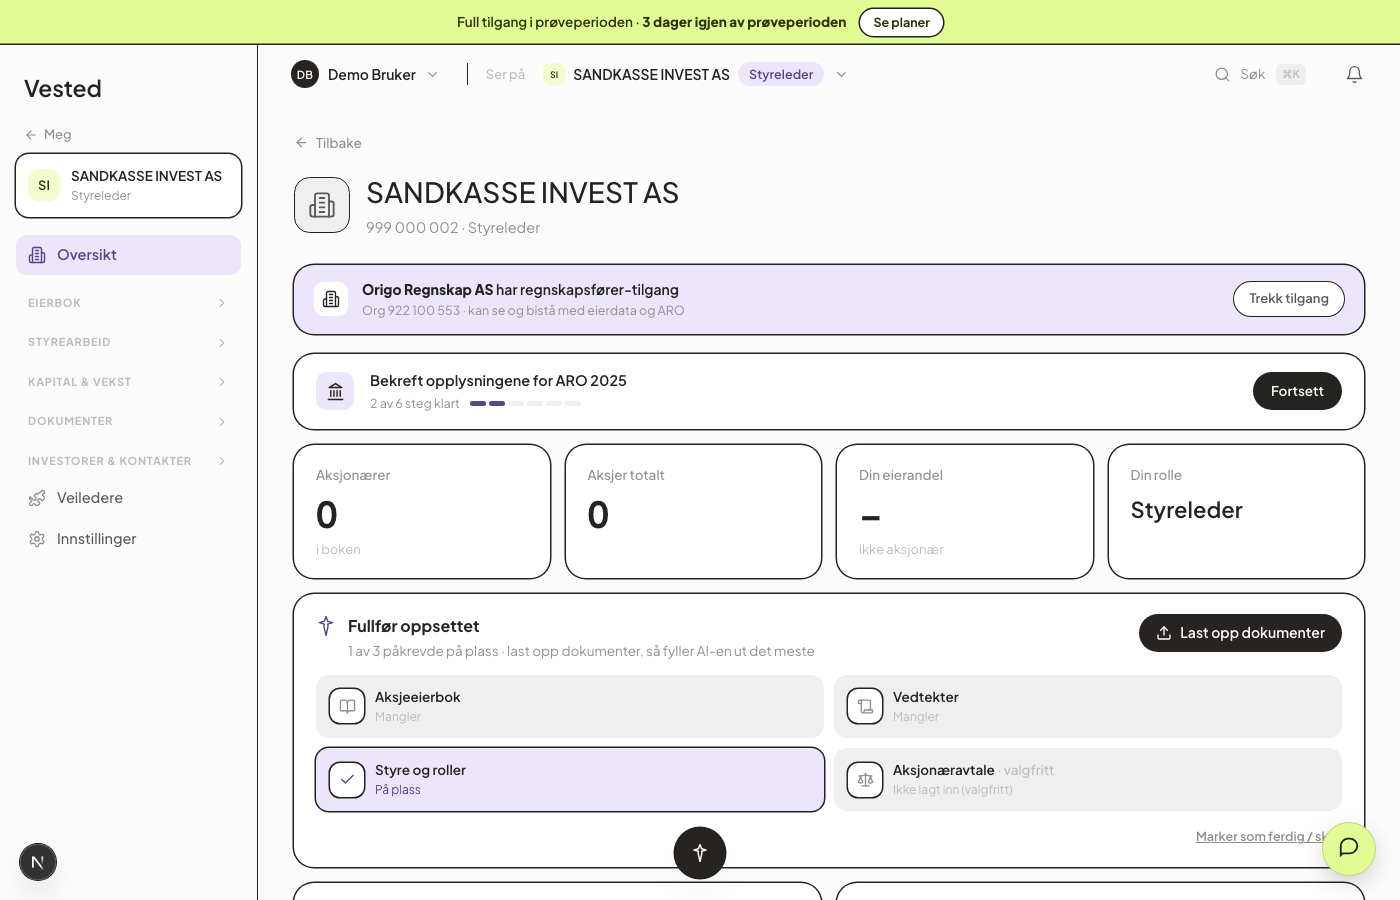Select the Vedtekter setup item
The width and height of the screenshot is (1400, 900).
[x=1088, y=706]
